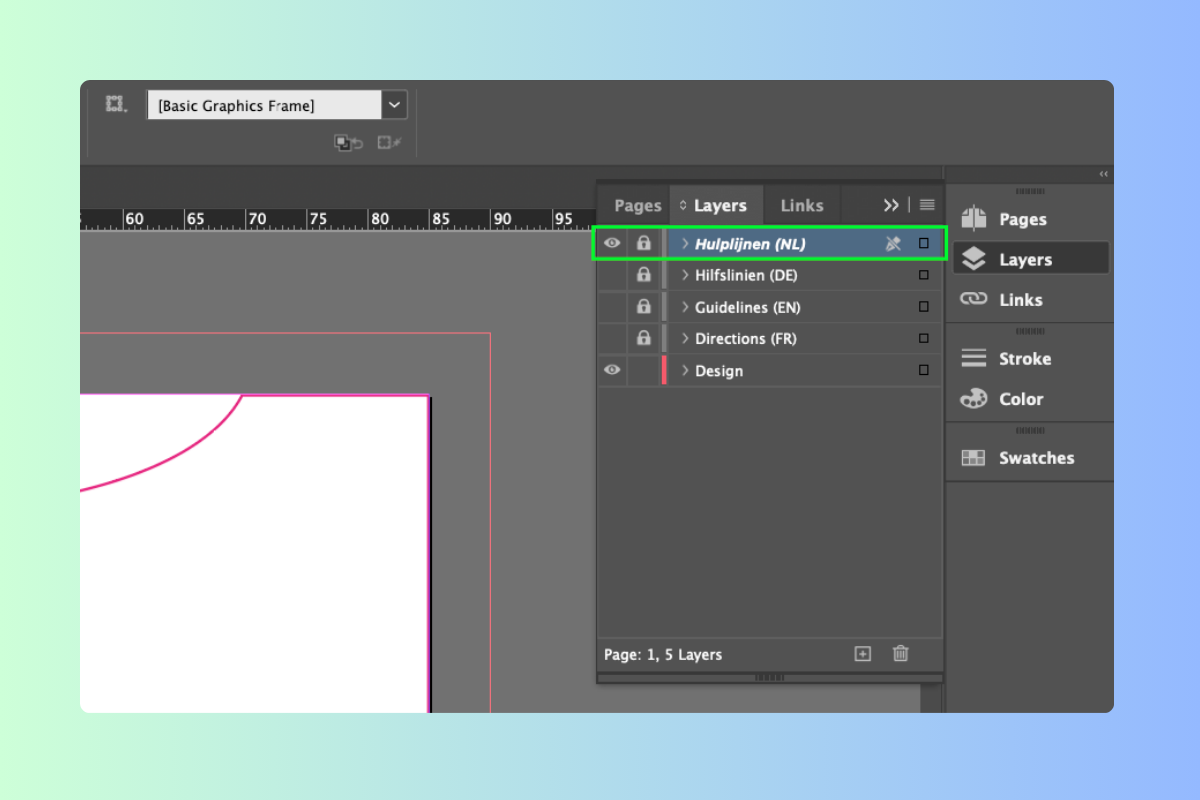The image size is (1200, 800).
Task: Switch to the Links tab in the panel
Action: coord(802,205)
